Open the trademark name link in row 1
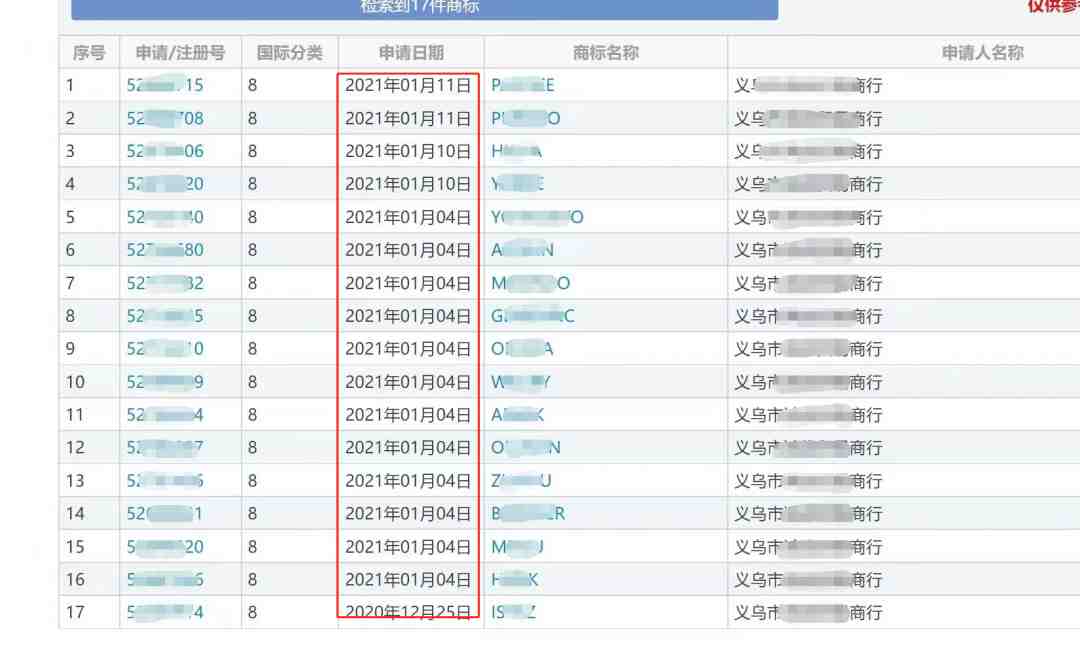The image size is (1080, 645). (523, 85)
